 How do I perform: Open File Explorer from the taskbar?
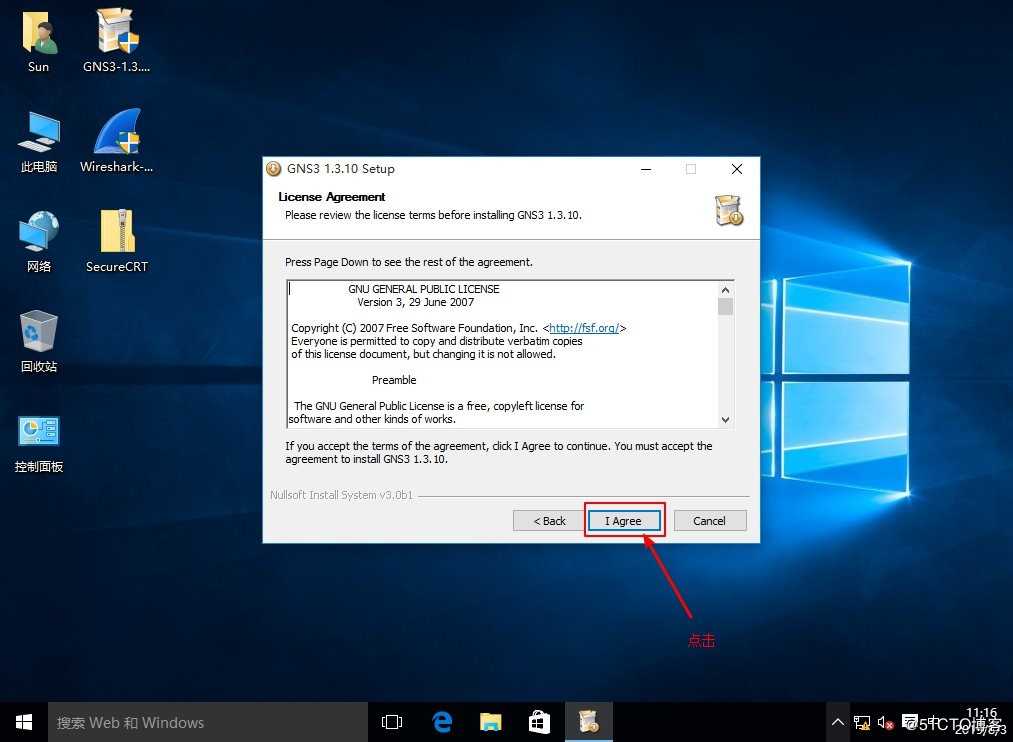(490, 722)
